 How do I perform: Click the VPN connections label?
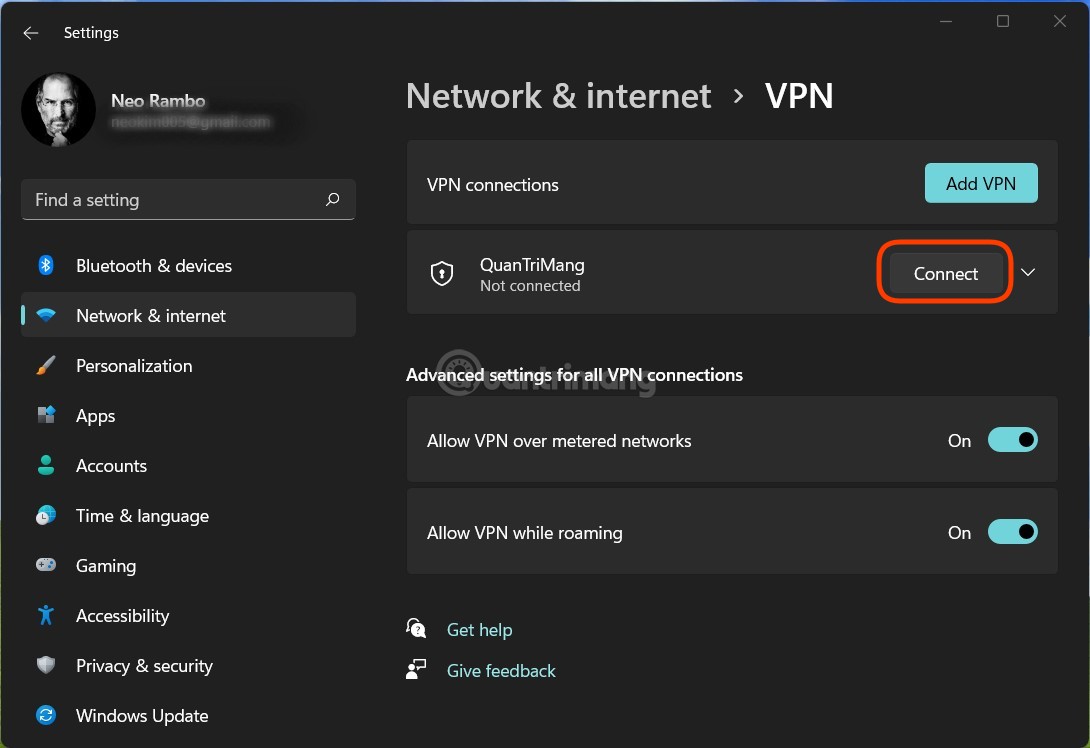pos(492,185)
